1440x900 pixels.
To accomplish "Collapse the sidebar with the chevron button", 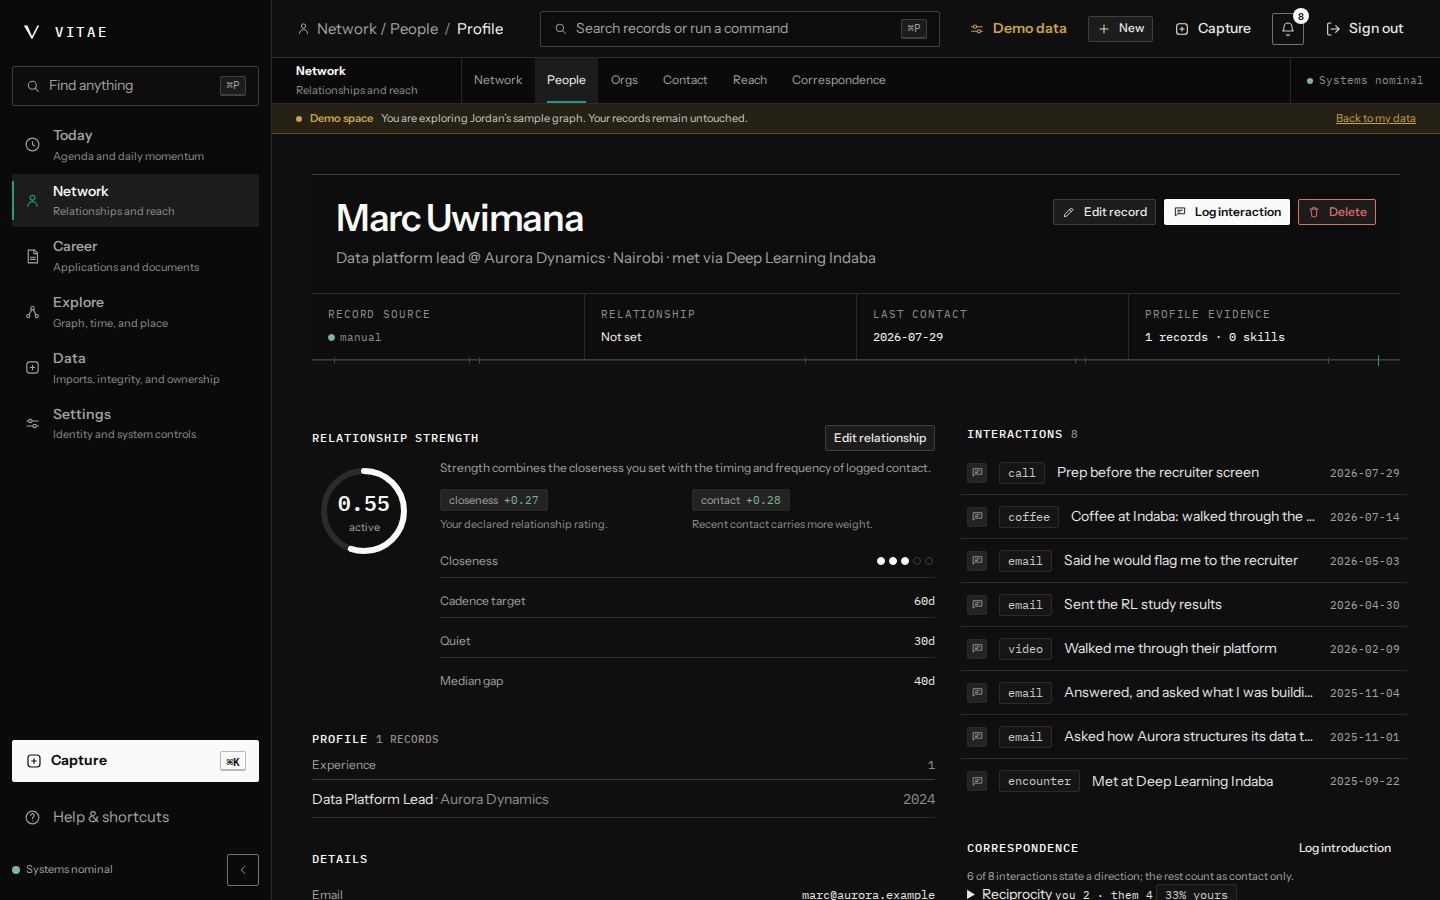I will pyautogui.click(x=243, y=870).
